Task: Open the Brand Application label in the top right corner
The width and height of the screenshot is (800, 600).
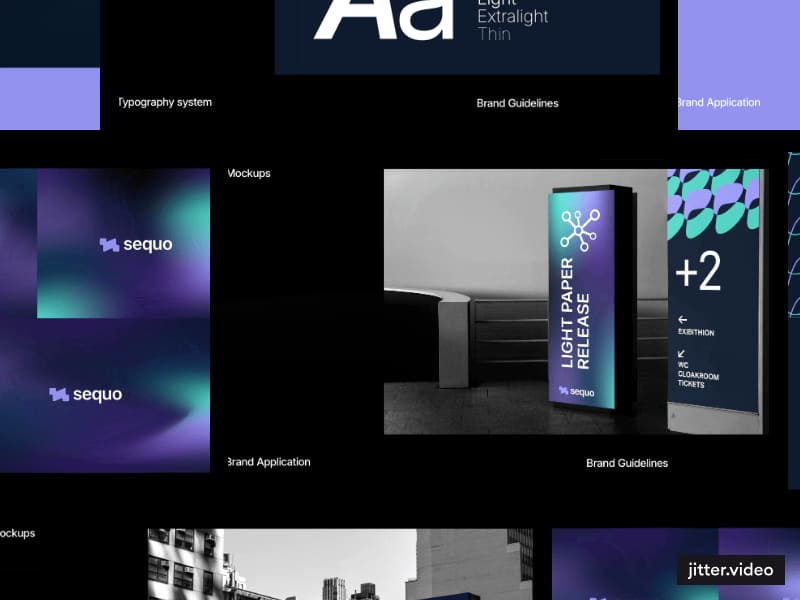Action: [x=718, y=101]
